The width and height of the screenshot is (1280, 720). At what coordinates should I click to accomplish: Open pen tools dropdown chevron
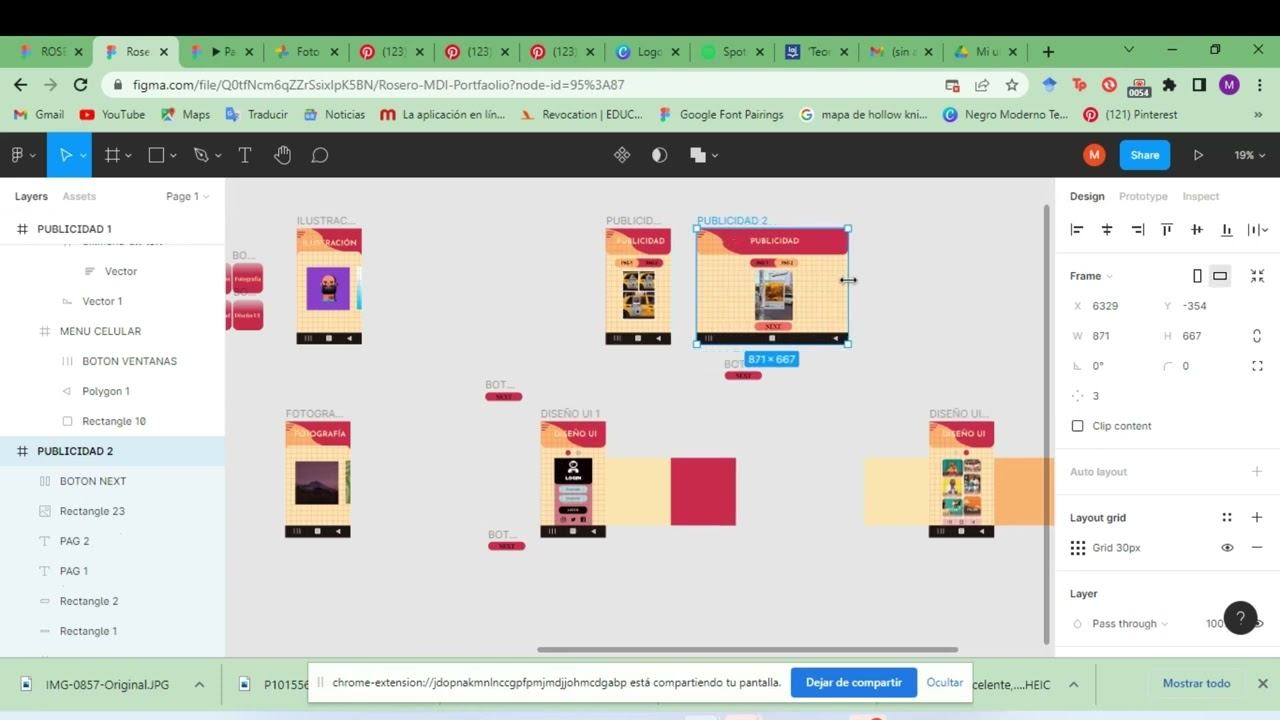(218, 156)
